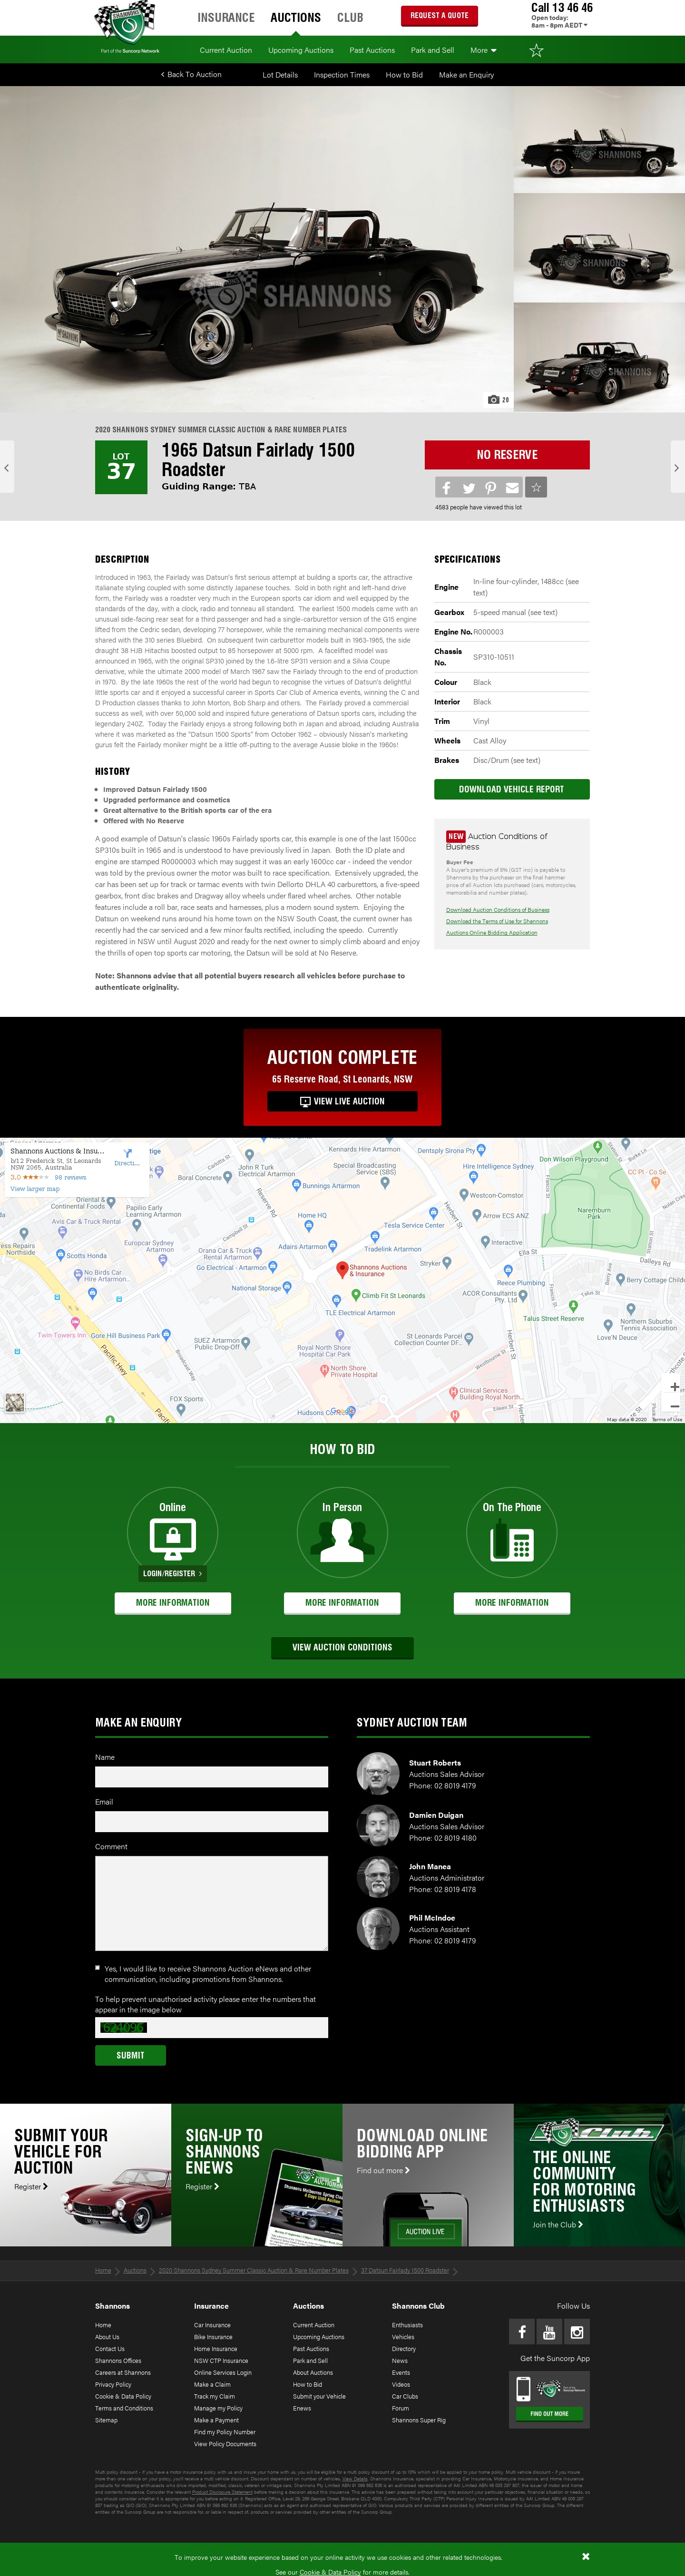Click More Information under In Person
Viewport: 685px width, 2576px height.
coord(342,1603)
